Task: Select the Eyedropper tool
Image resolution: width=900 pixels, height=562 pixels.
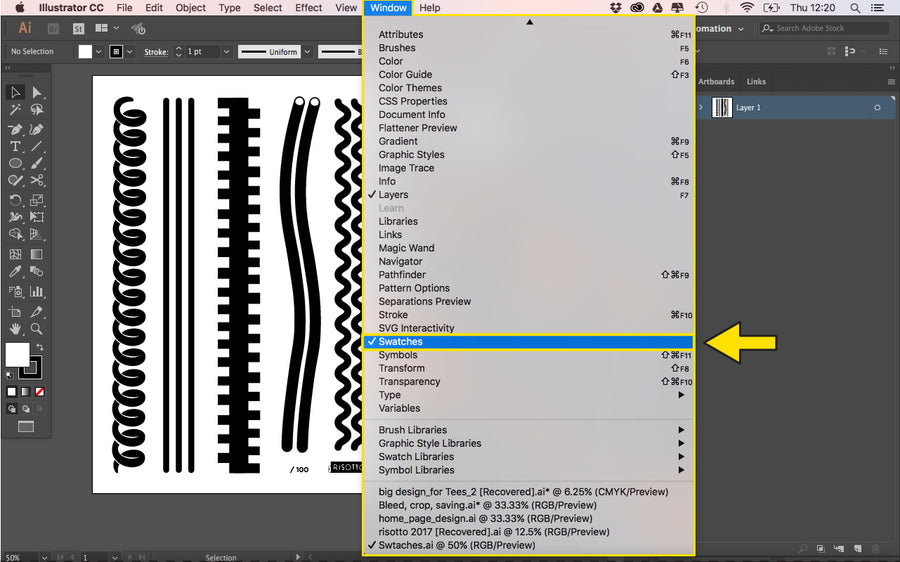Action: (x=15, y=271)
